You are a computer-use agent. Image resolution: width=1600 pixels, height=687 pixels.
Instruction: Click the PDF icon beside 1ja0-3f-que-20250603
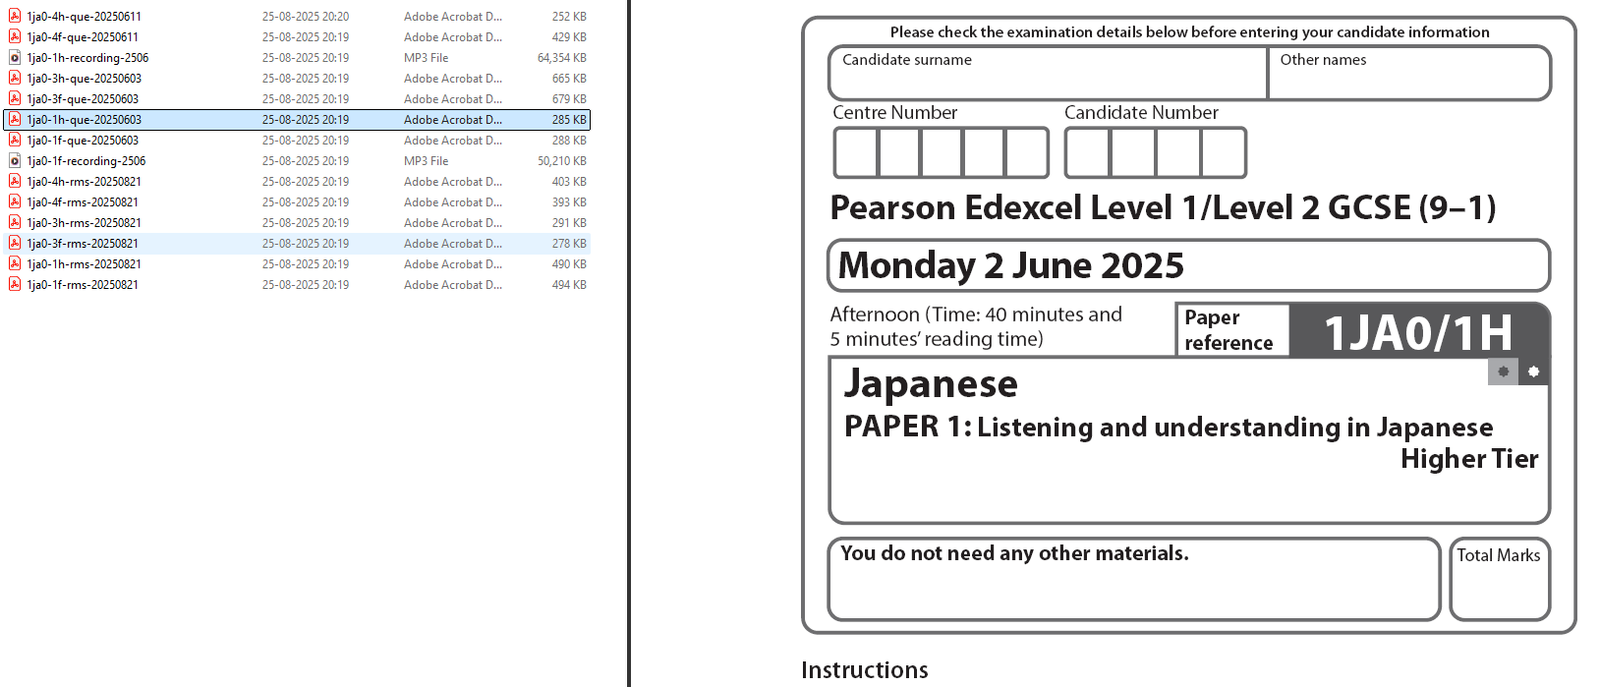pos(15,99)
